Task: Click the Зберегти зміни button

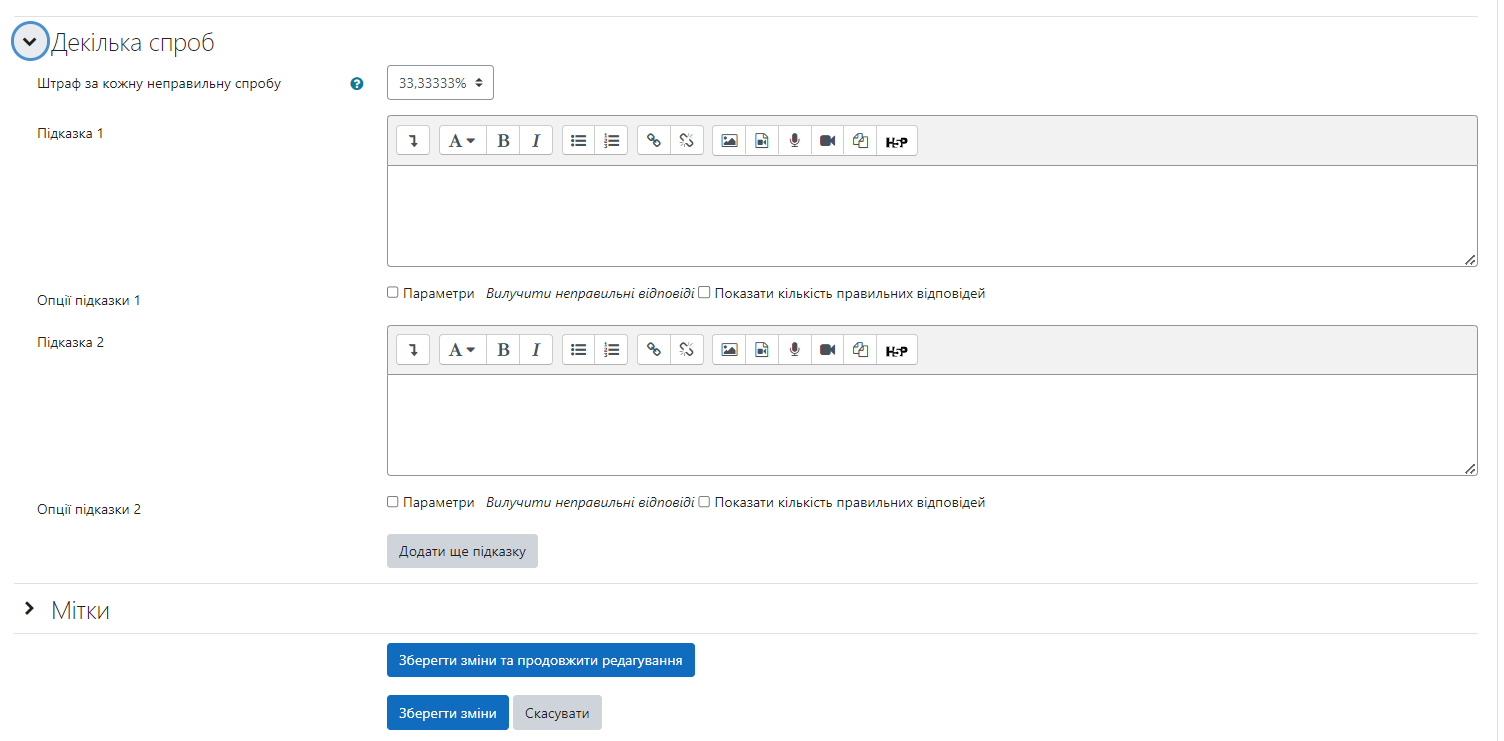Action: 448,713
